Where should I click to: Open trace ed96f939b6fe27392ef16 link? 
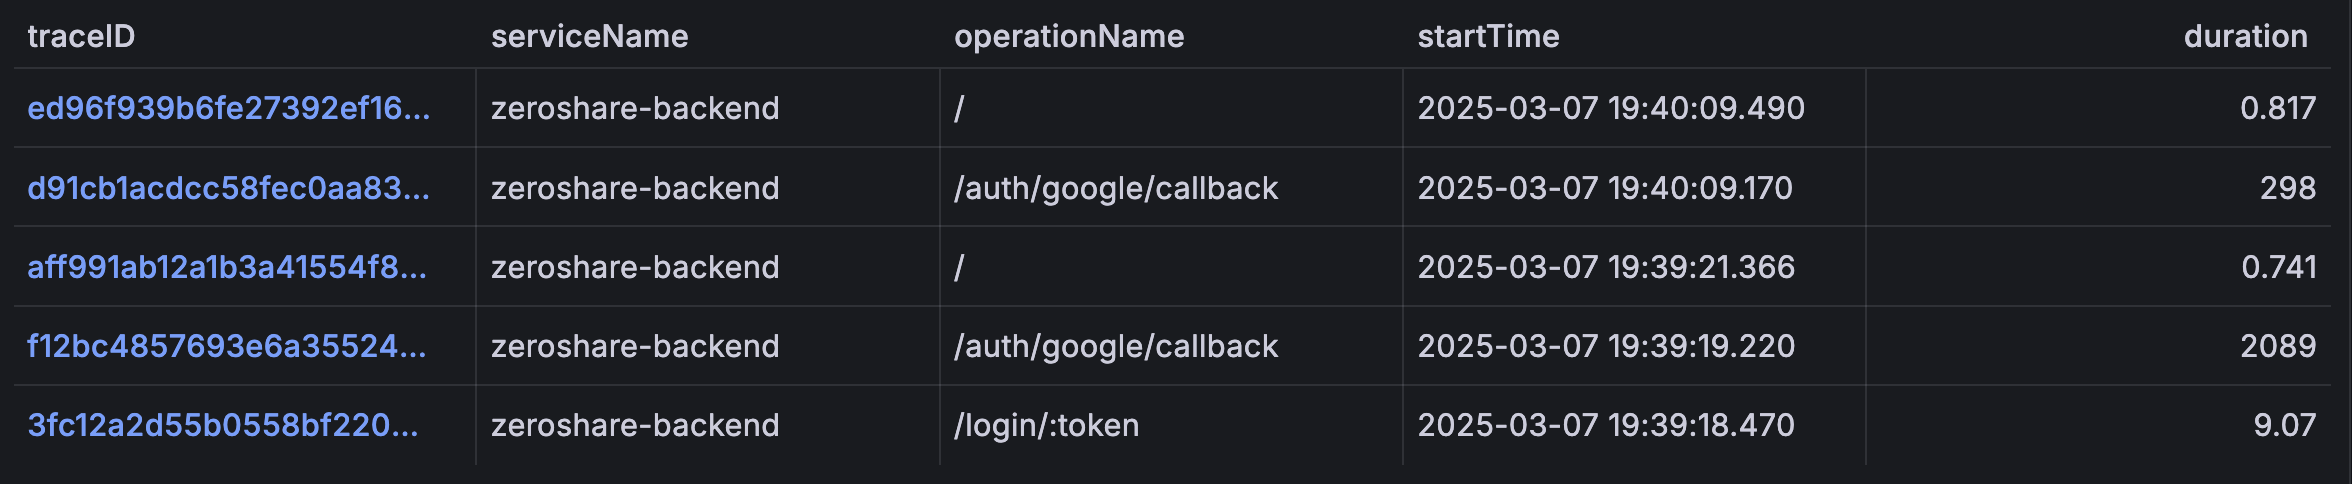(x=229, y=108)
